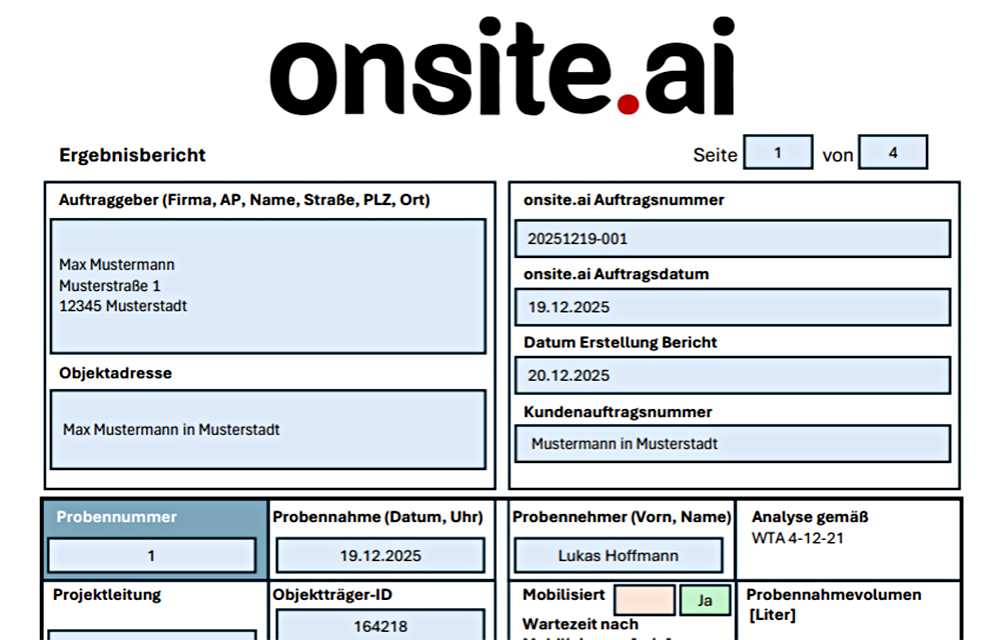The image size is (1000, 640).
Task: Click the Datum Erstellung Bericht field
Action: coord(732,376)
